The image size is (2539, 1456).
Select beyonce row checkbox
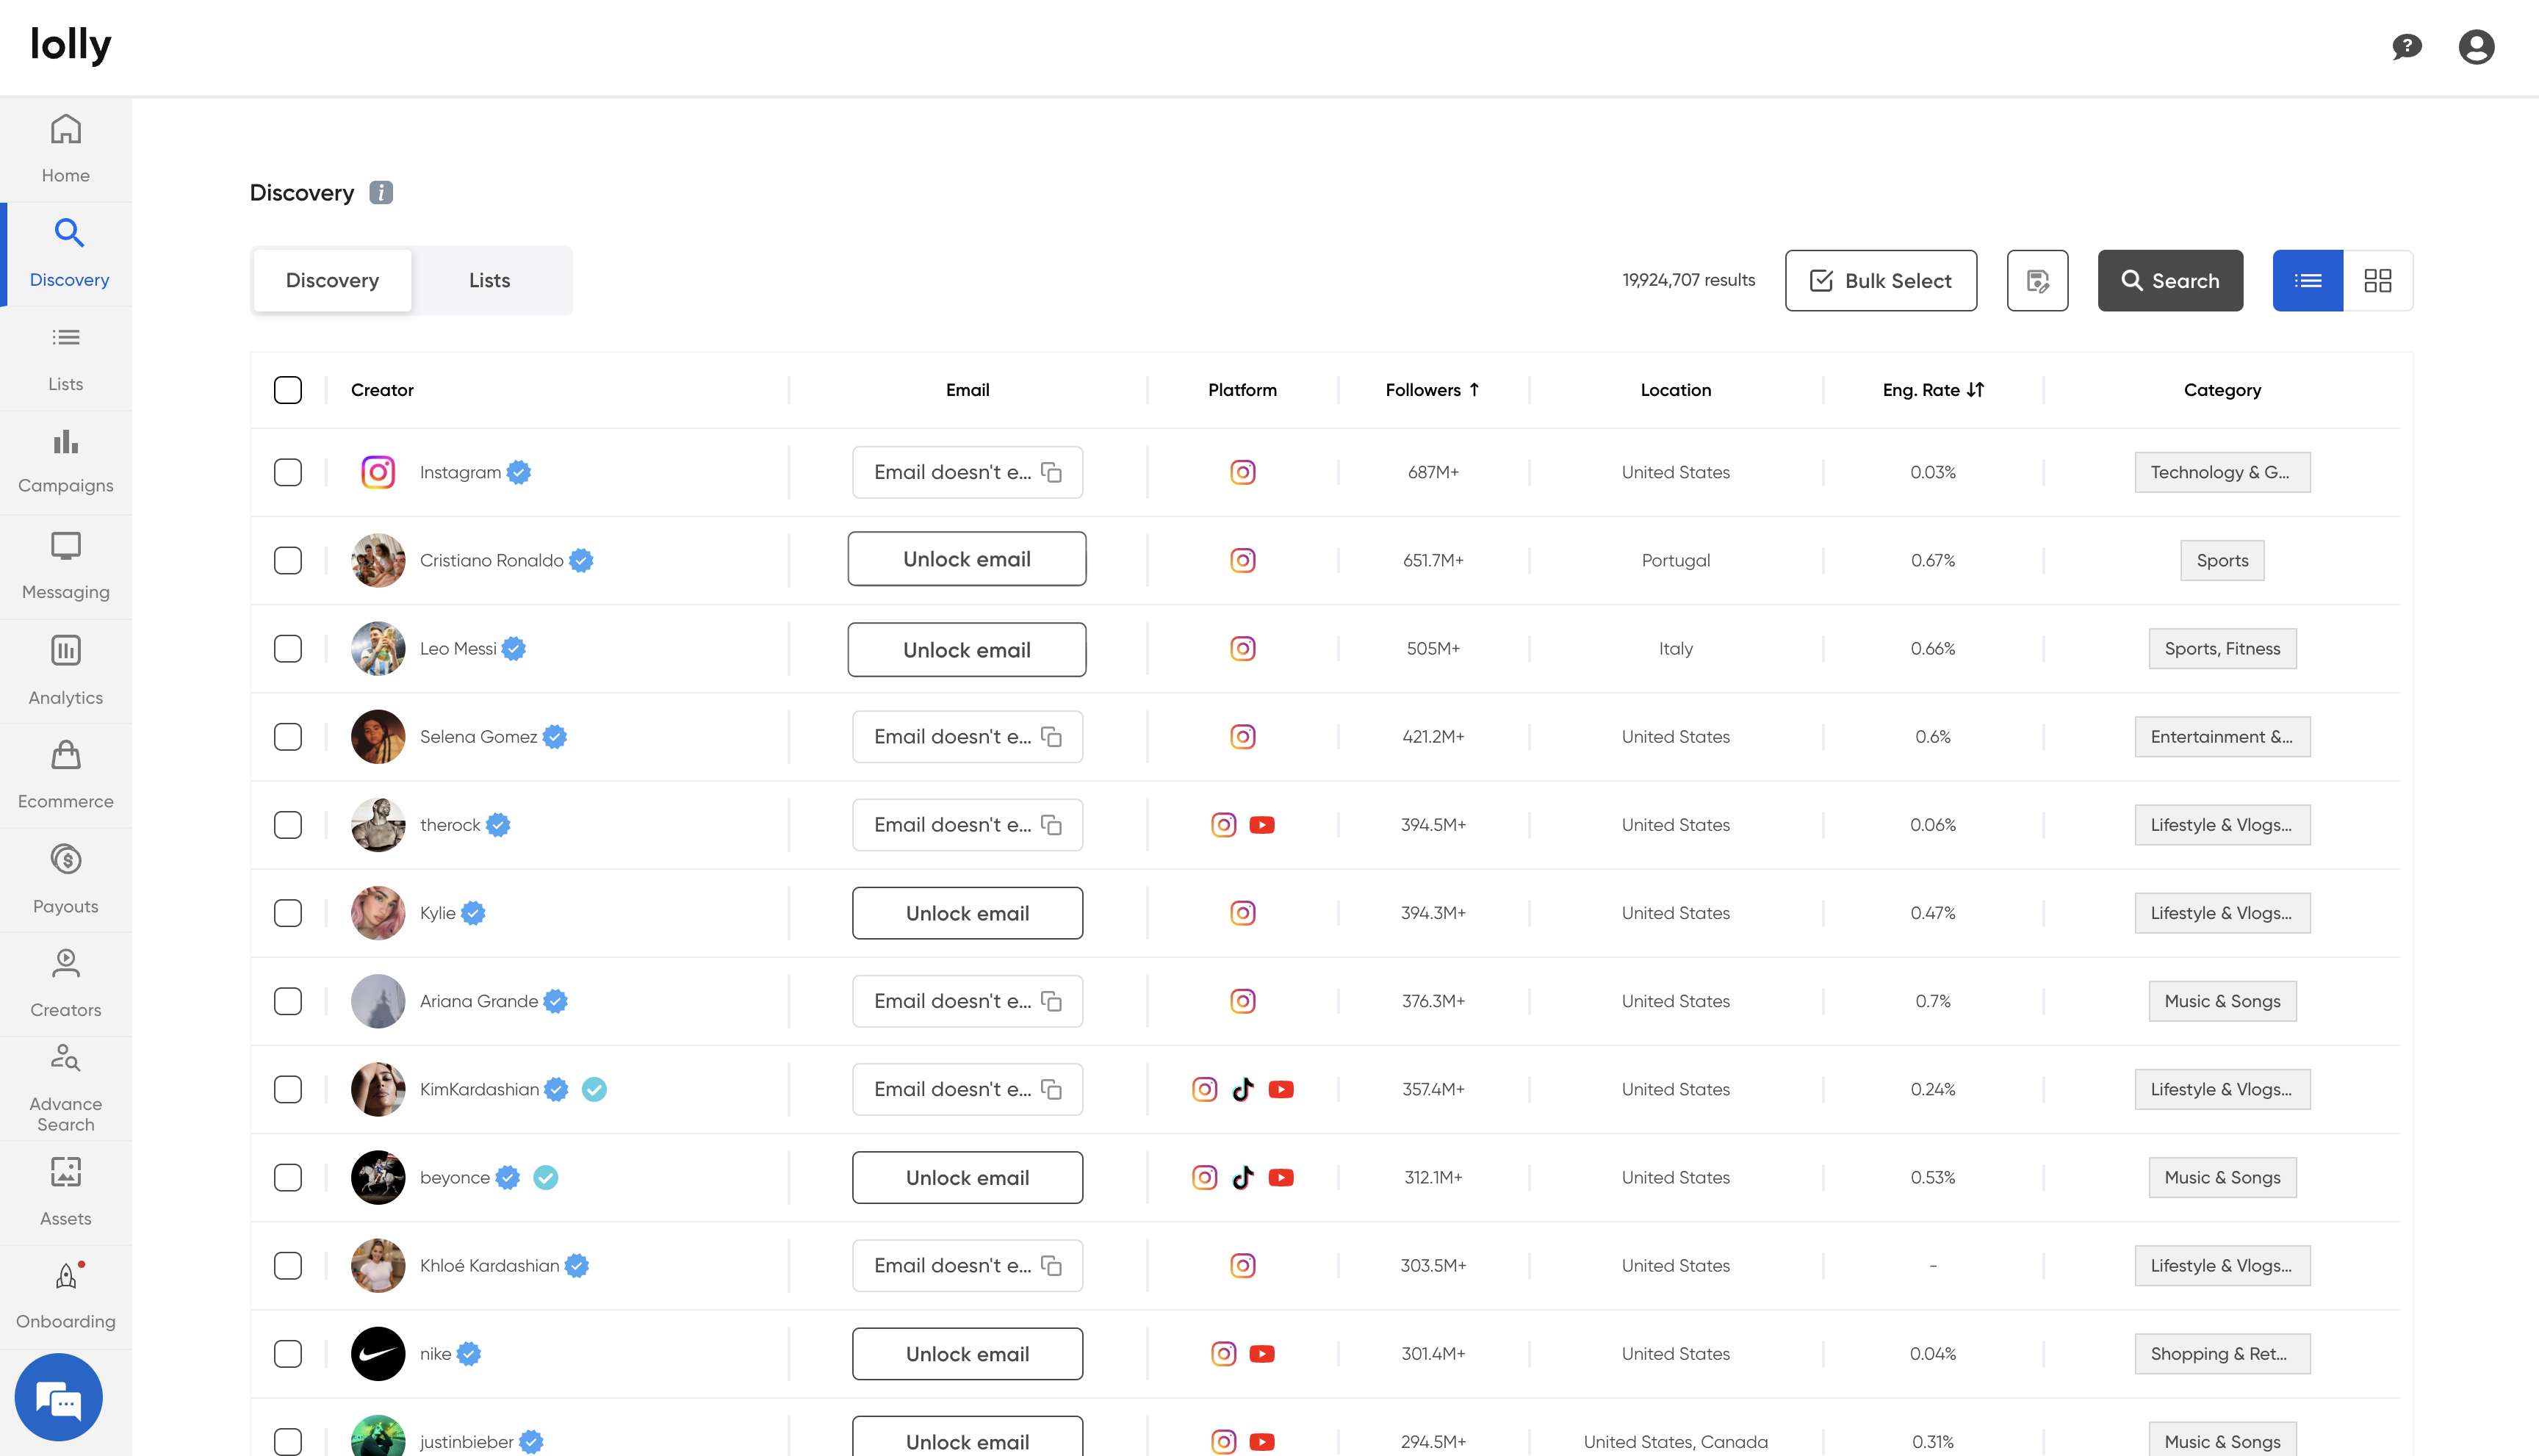[288, 1177]
